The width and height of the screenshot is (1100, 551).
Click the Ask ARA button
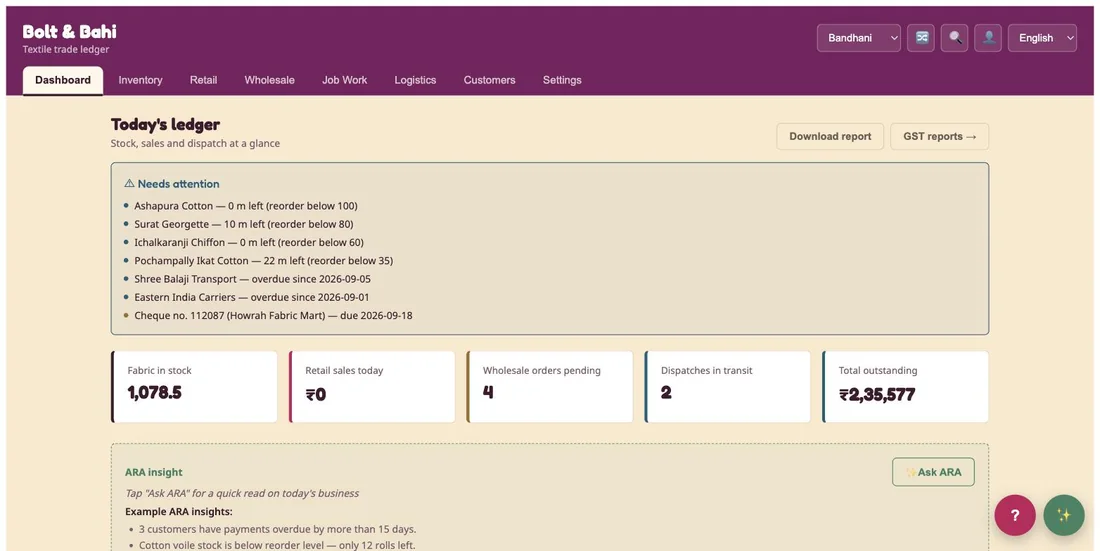click(x=933, y=472)
